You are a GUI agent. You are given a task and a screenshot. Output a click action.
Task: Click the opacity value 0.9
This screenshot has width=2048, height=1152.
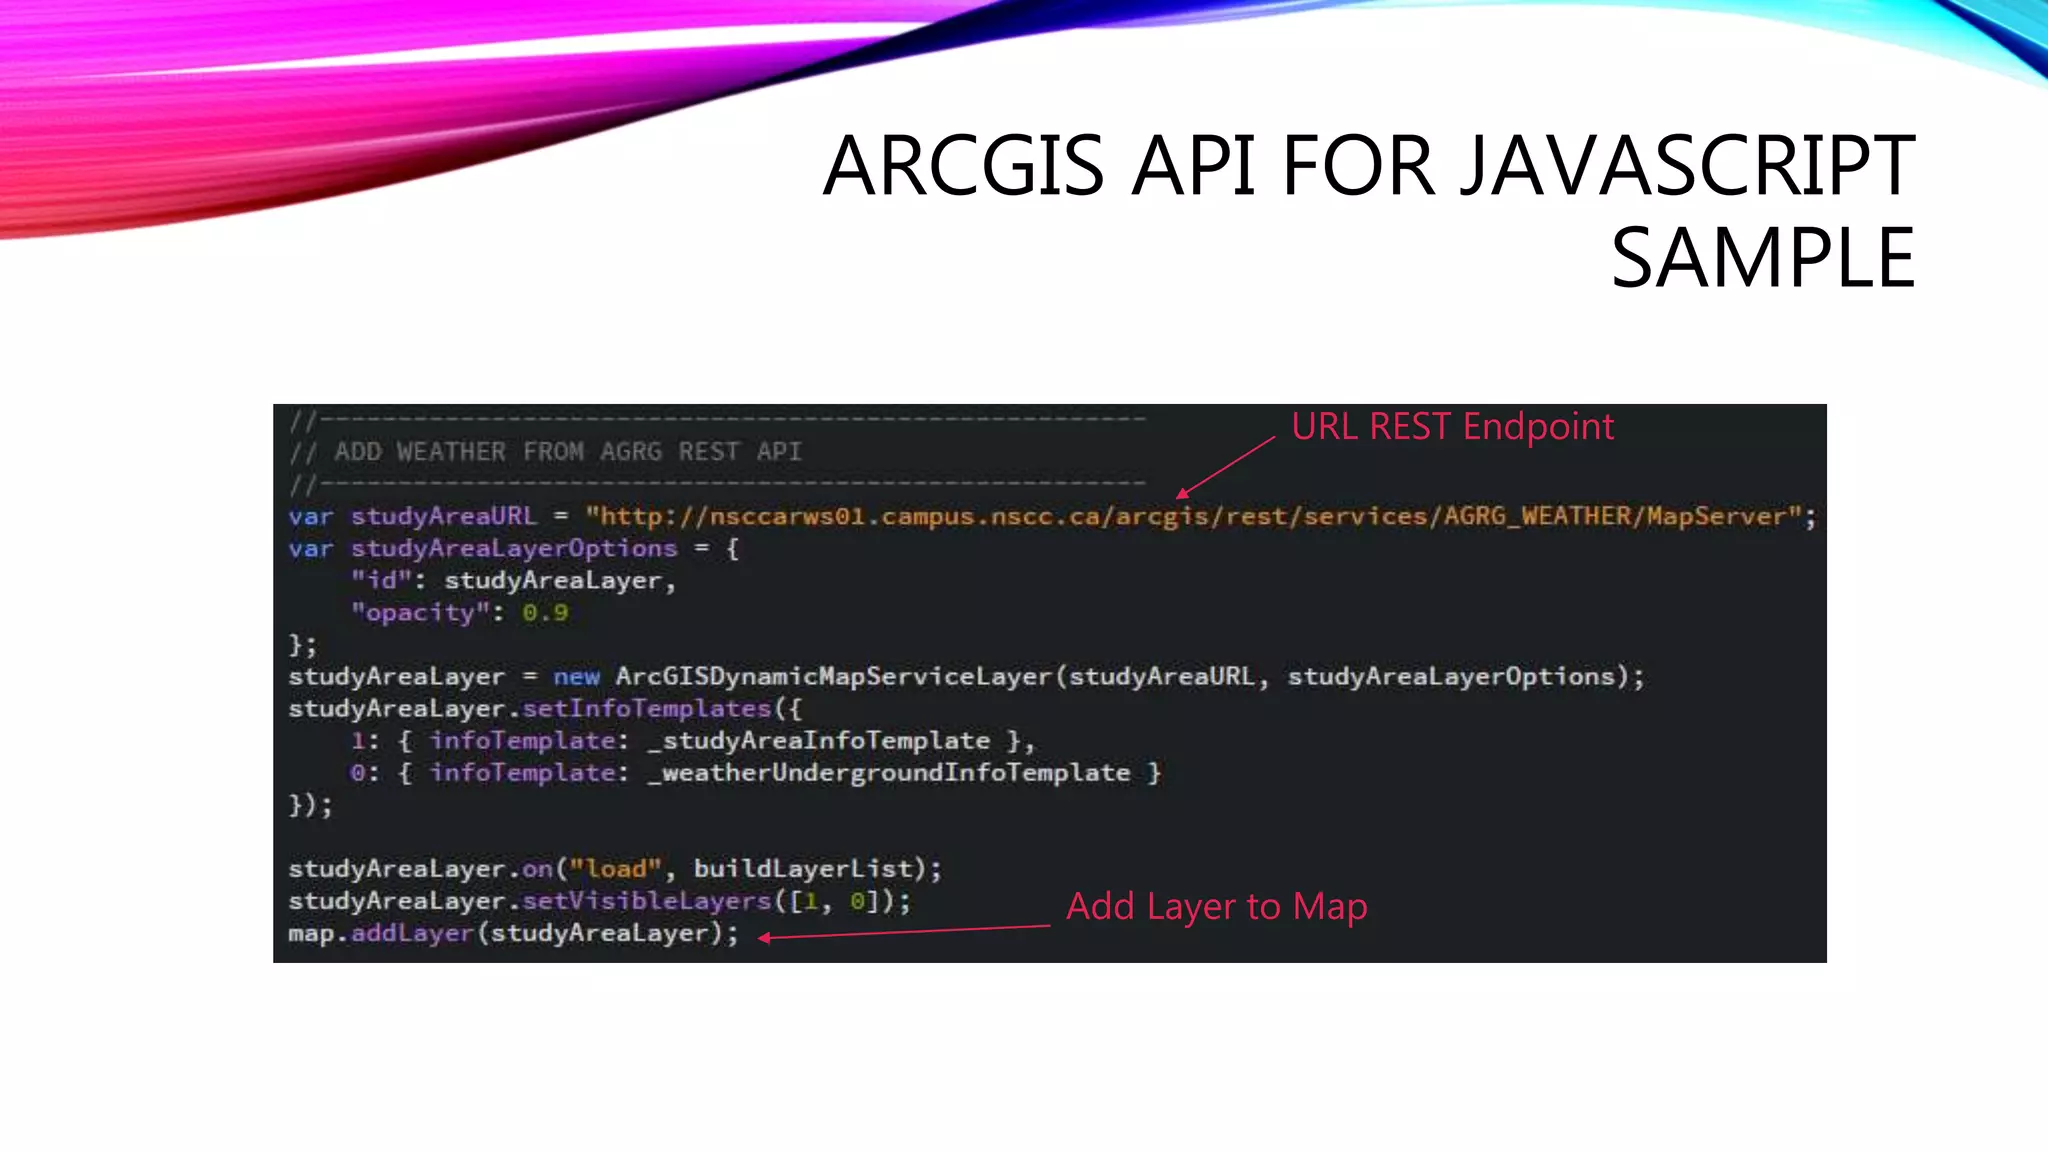(545, 613)
